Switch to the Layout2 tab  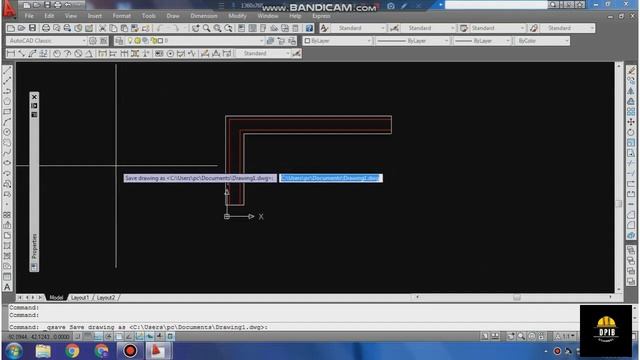[106, 298]
